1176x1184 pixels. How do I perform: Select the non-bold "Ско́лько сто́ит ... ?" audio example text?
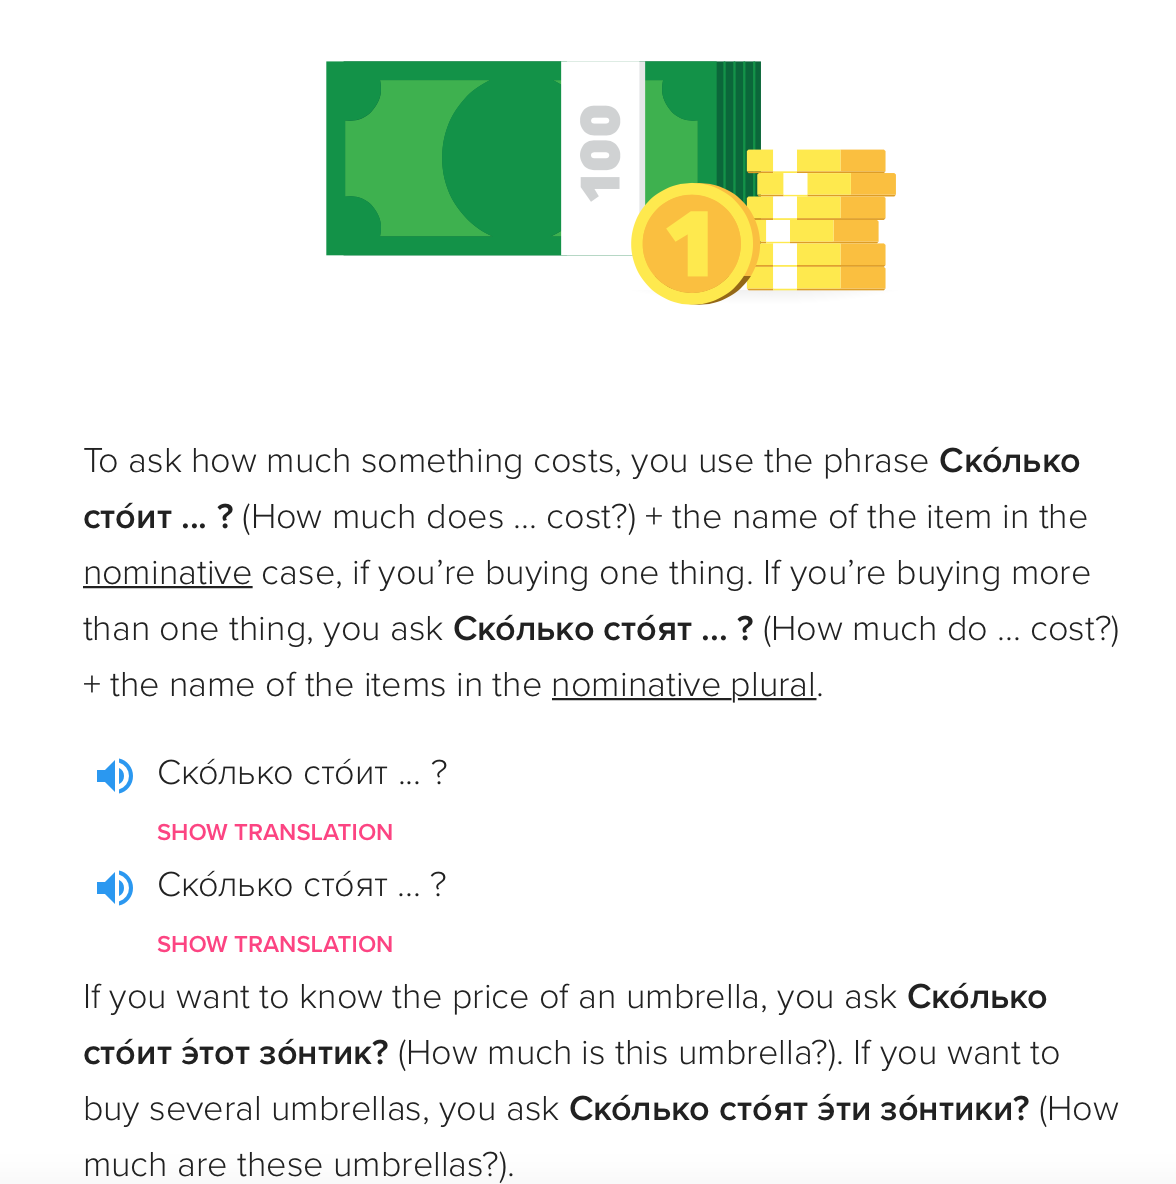(x=302, y=773)
